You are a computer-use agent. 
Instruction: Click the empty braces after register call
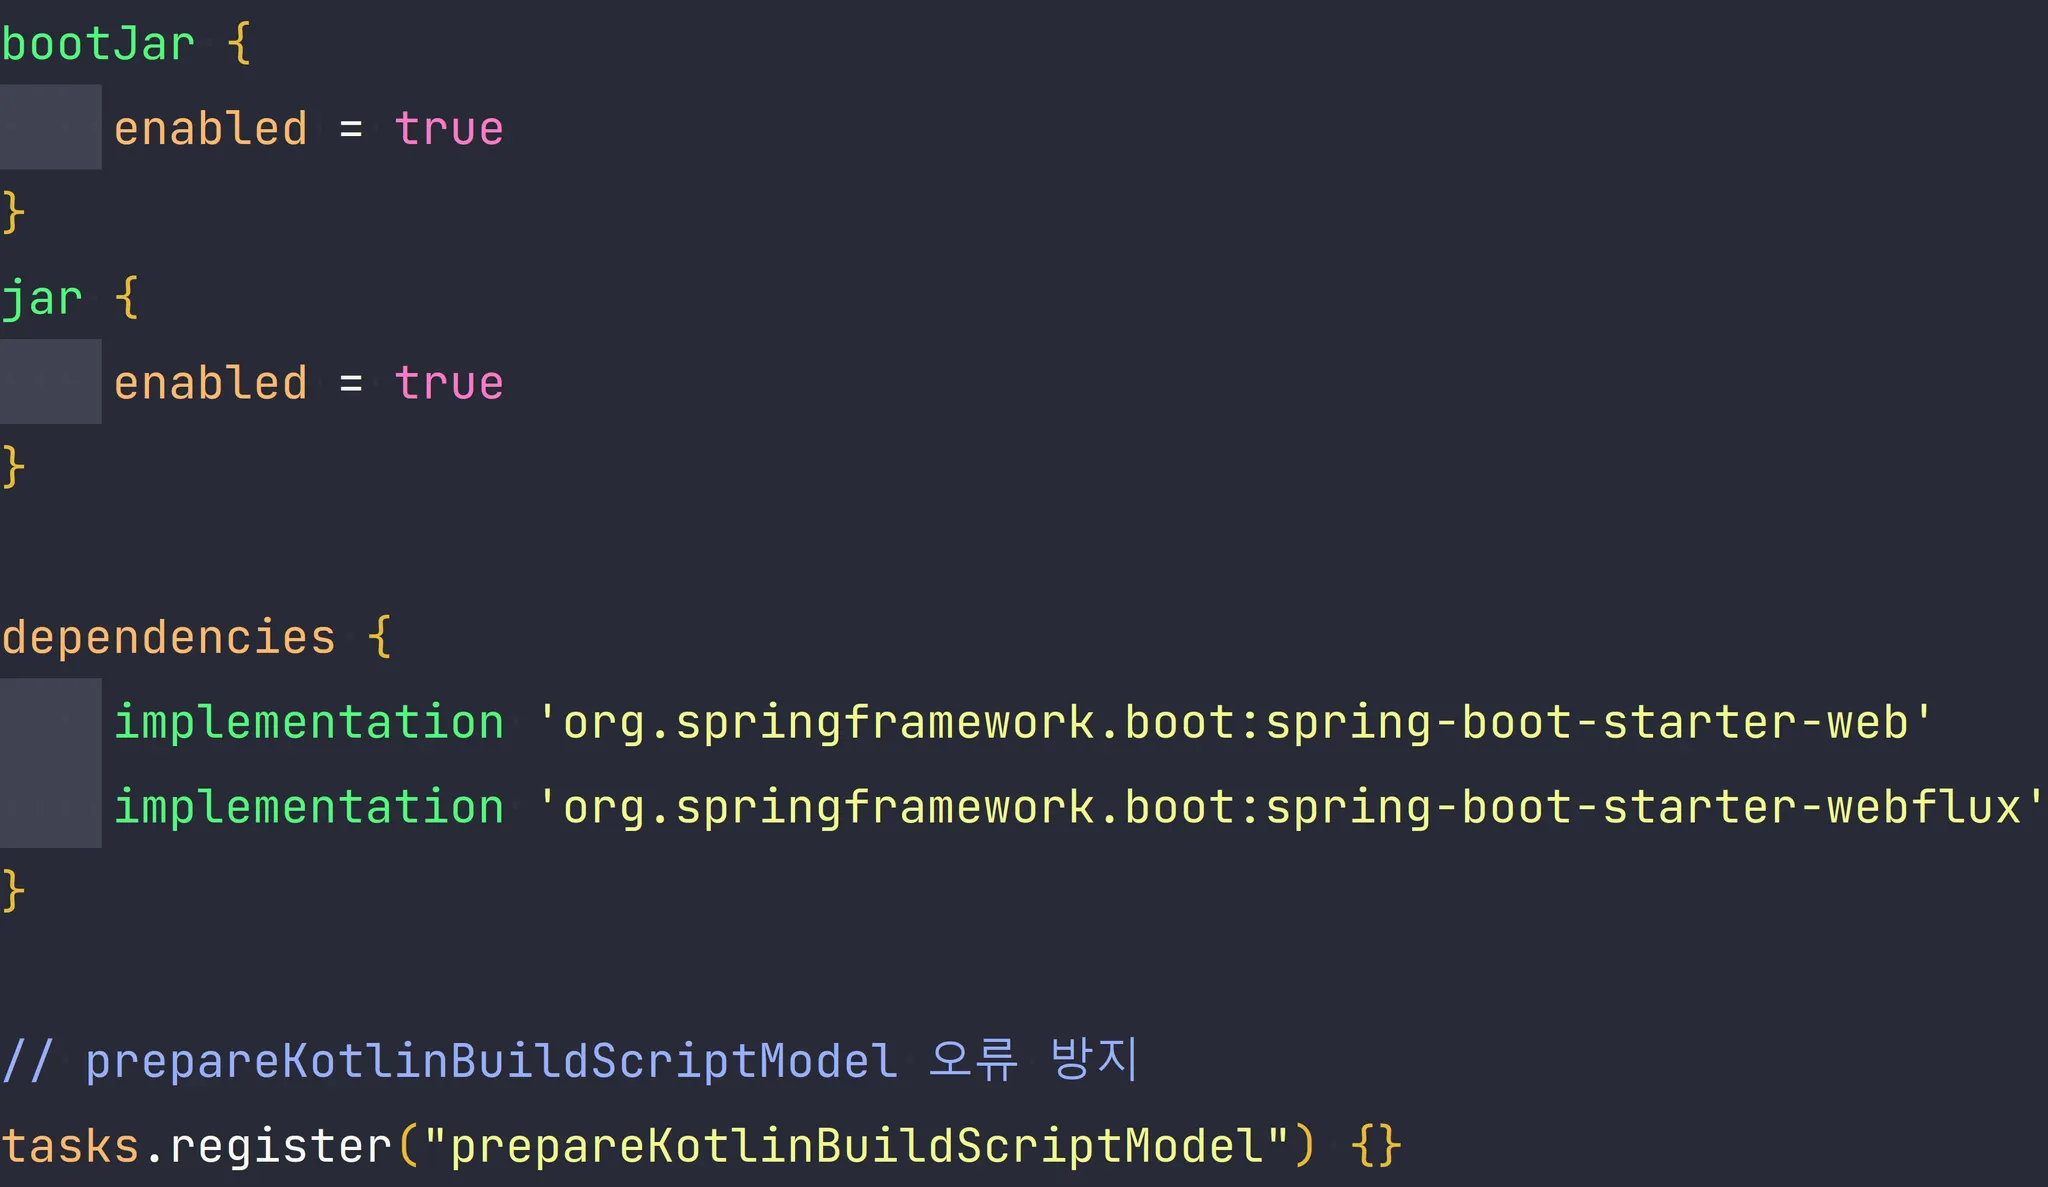pyautogui.click(x=1376, y=1146)
